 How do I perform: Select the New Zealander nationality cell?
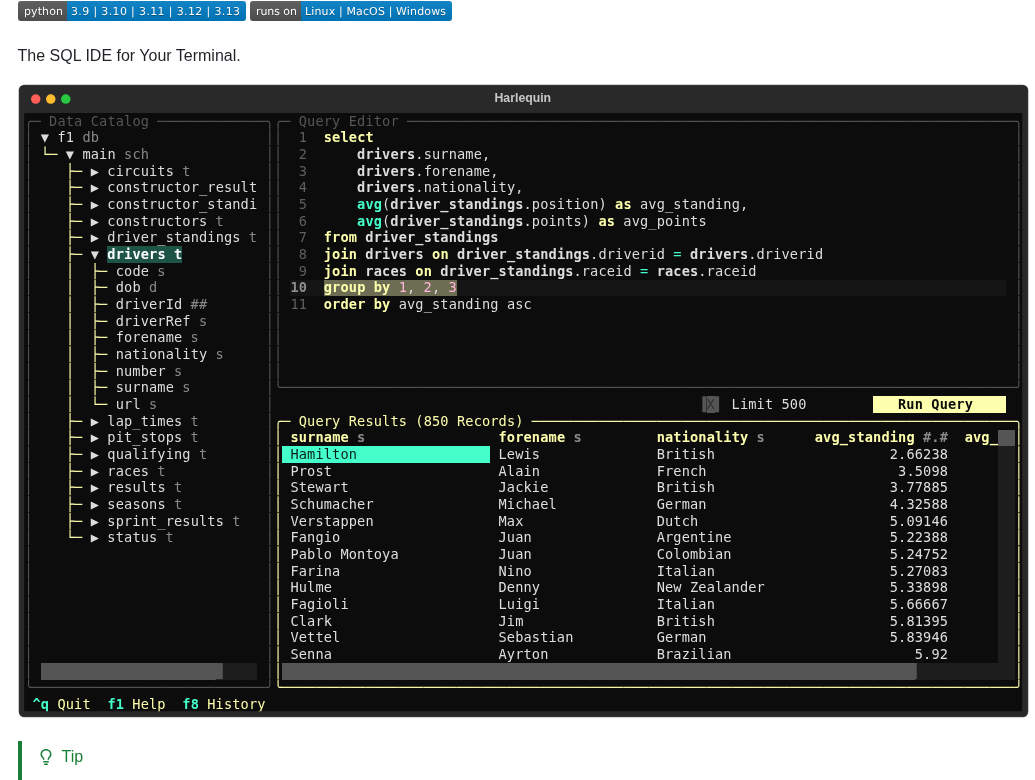coord(710,587)
